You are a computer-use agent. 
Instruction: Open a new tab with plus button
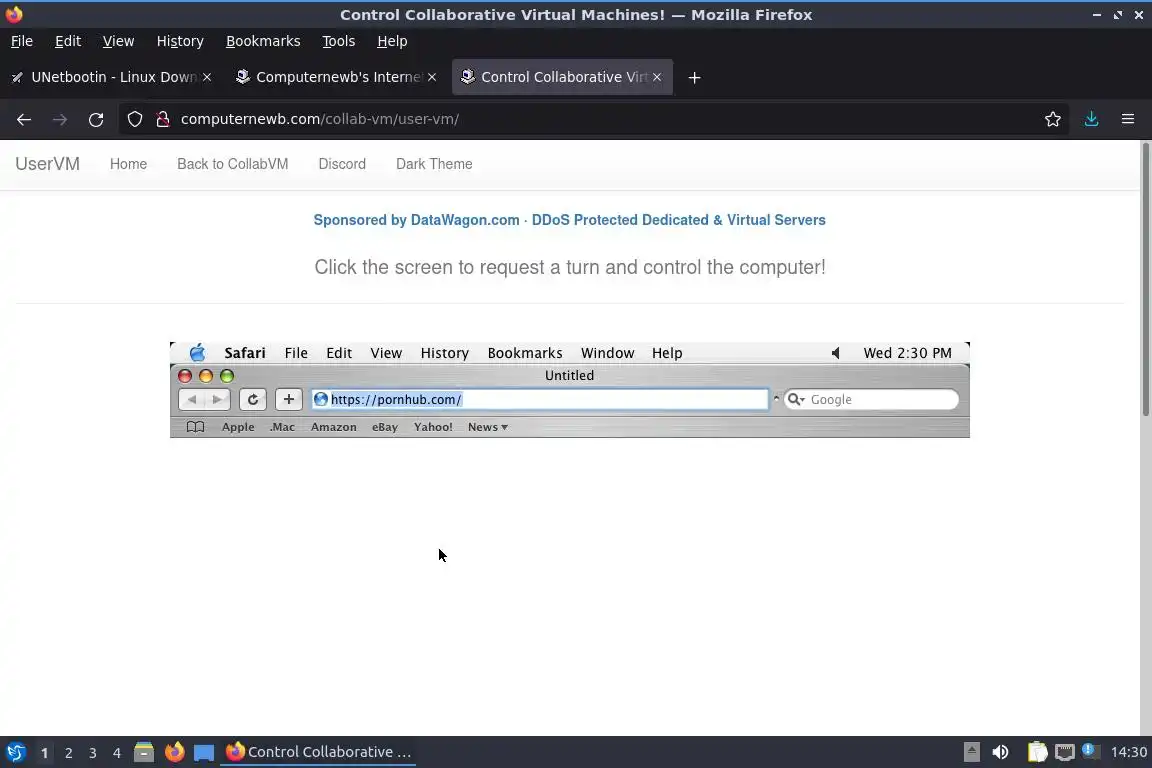coord(694,77)
